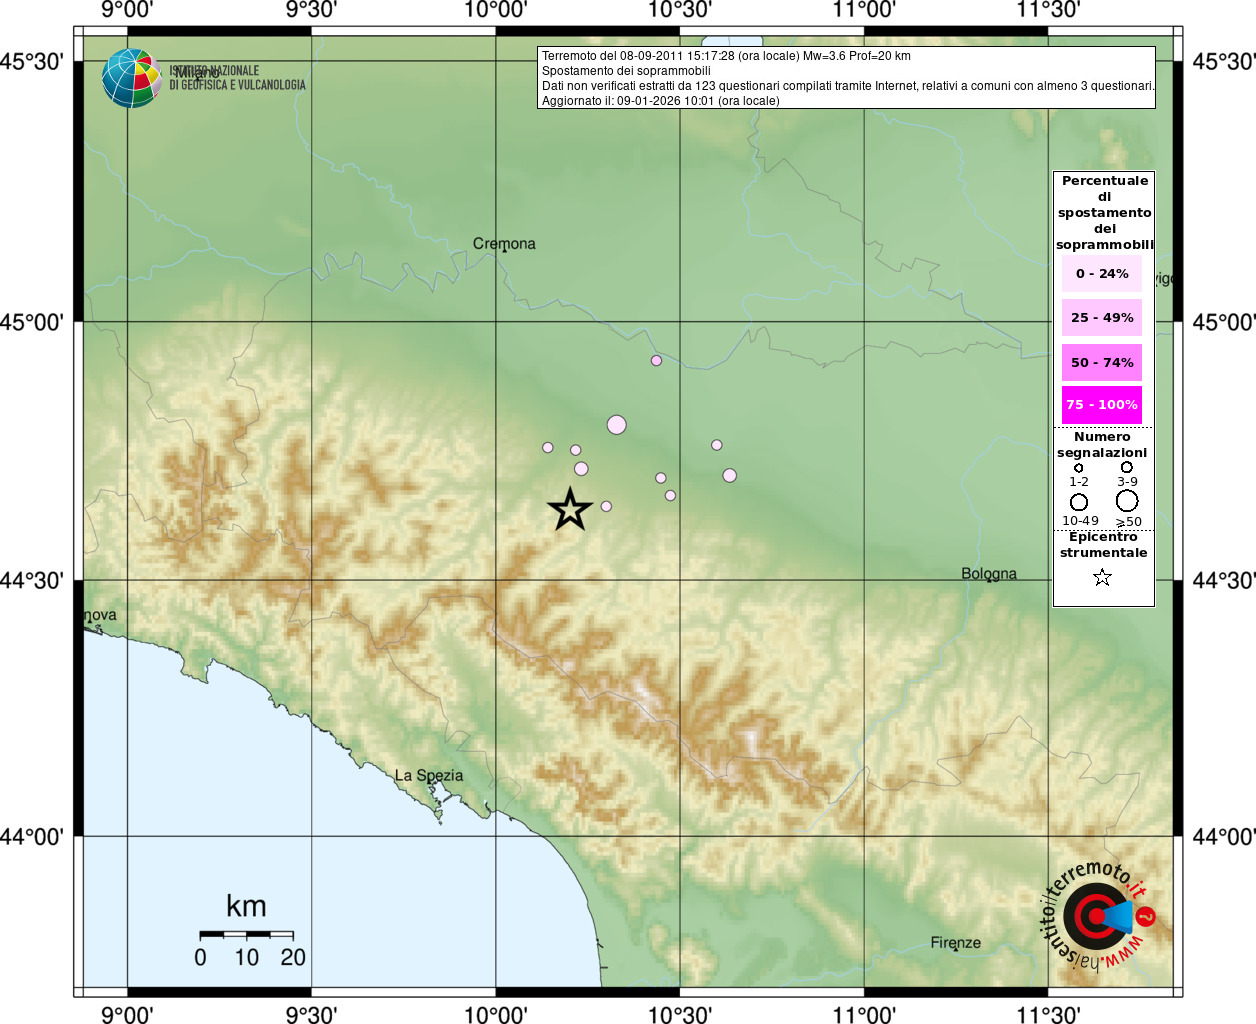Click the 25 - 49% color swatch

coord(1102,318)
